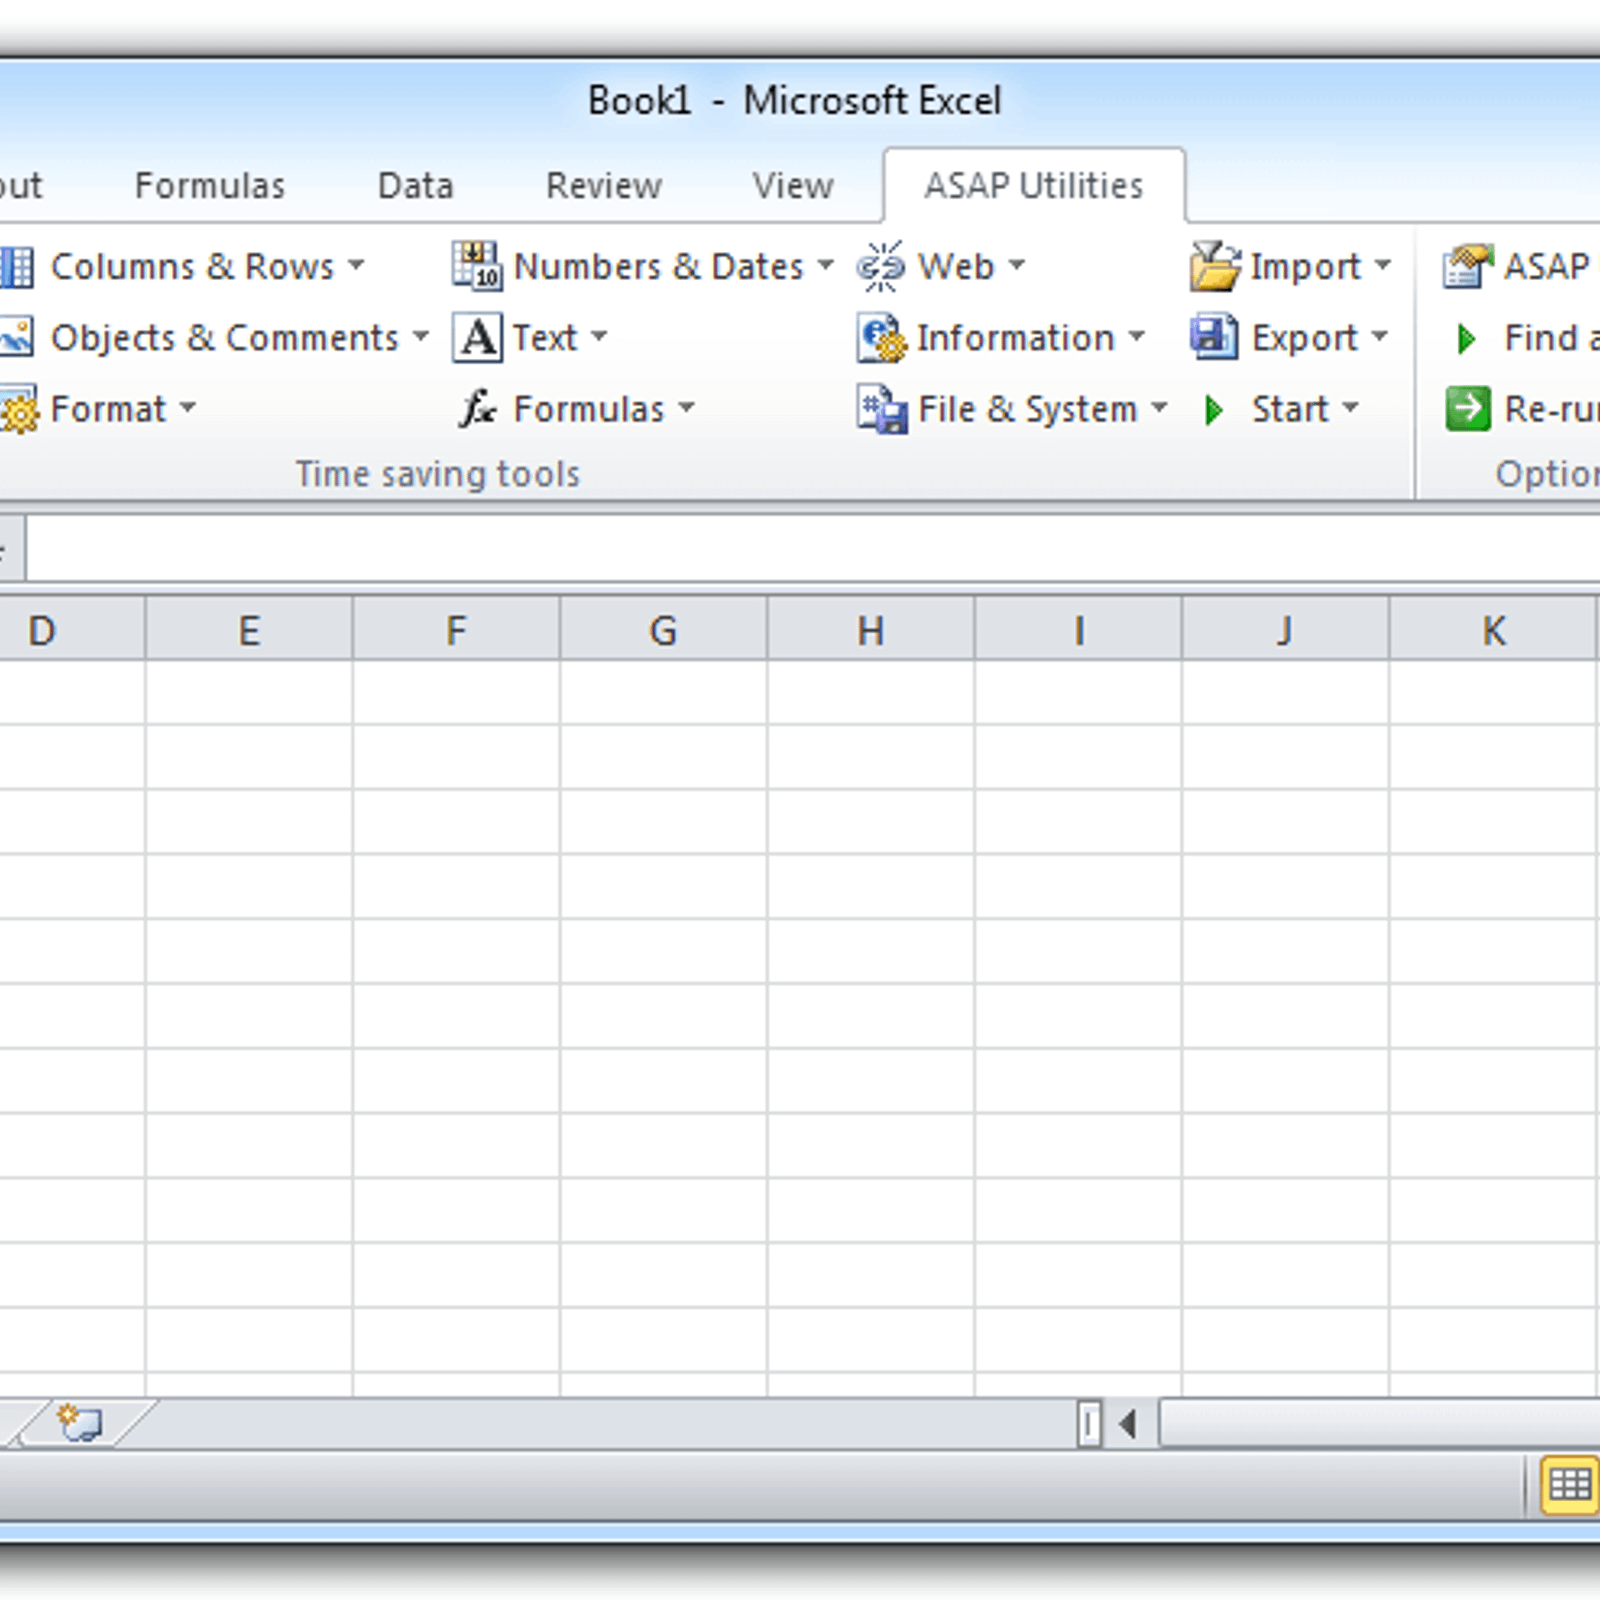Switch to Normal view in status bar

click(x=1569, y=1484)
